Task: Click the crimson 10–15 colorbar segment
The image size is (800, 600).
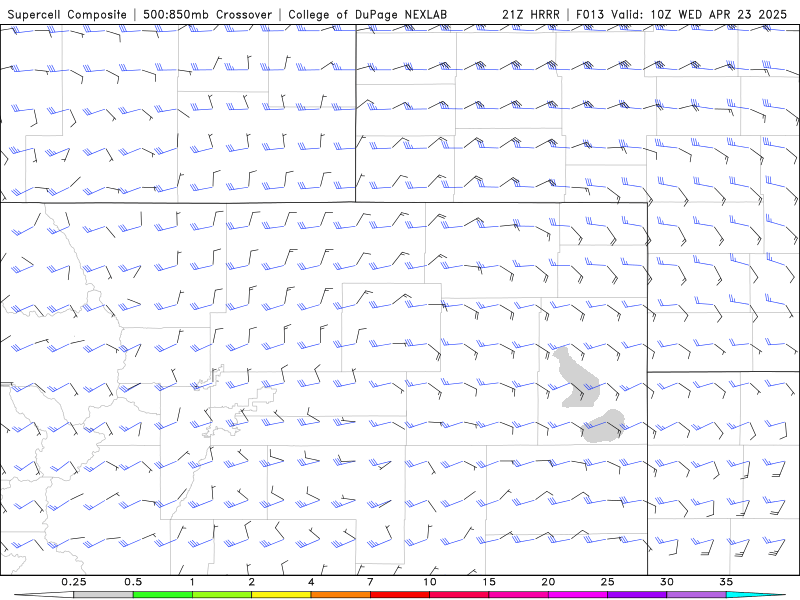Action: point(459,595)
